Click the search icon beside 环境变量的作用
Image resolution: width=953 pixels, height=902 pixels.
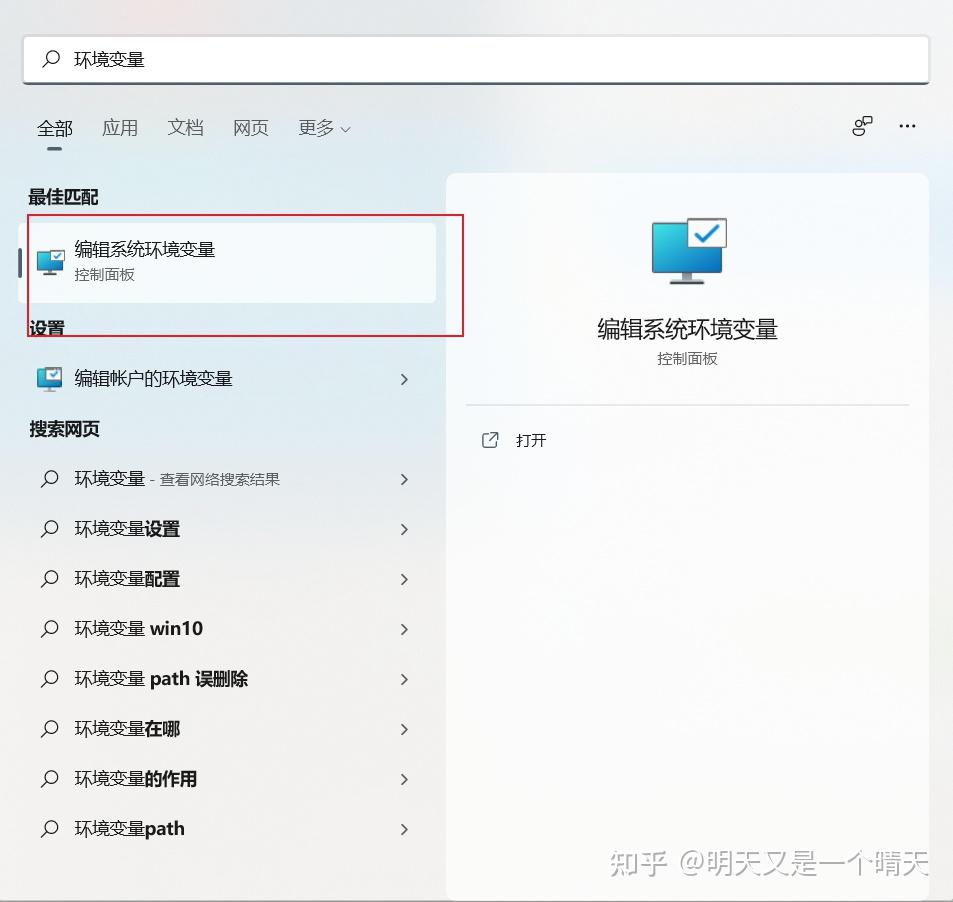click(x=50, y=778)
